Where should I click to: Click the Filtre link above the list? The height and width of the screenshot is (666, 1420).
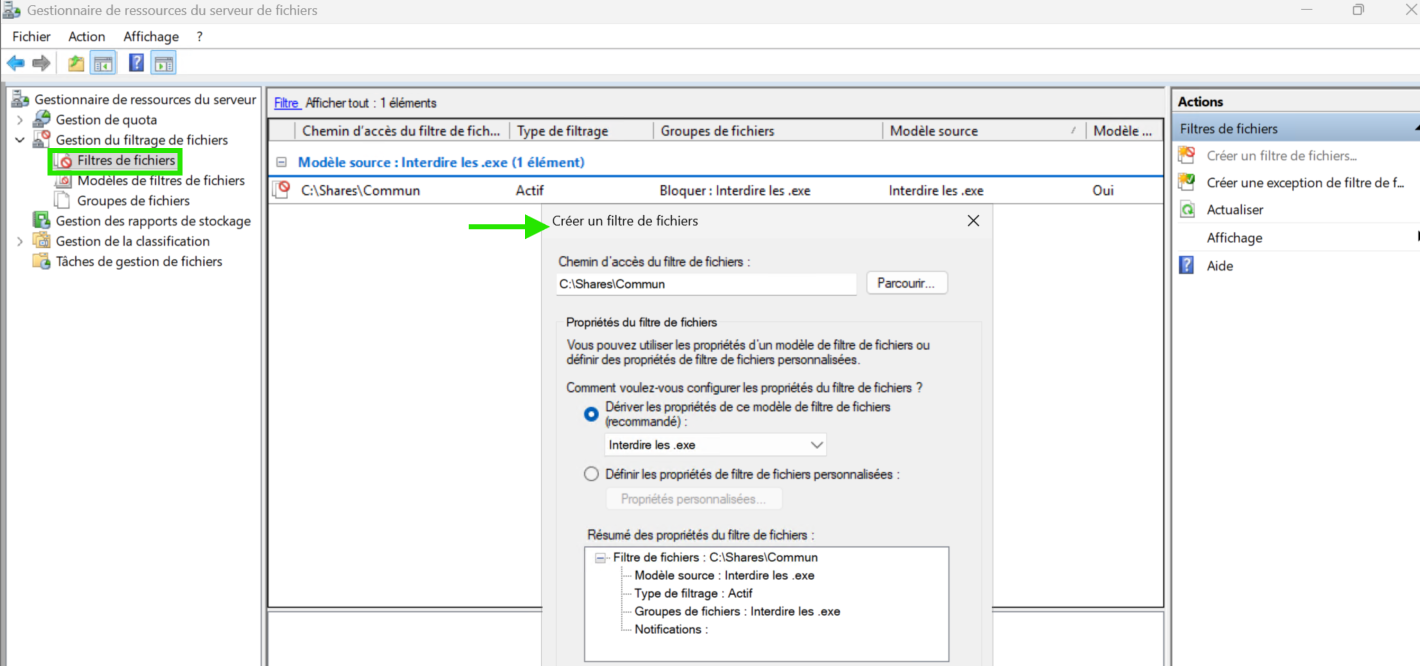click(286, 103)
